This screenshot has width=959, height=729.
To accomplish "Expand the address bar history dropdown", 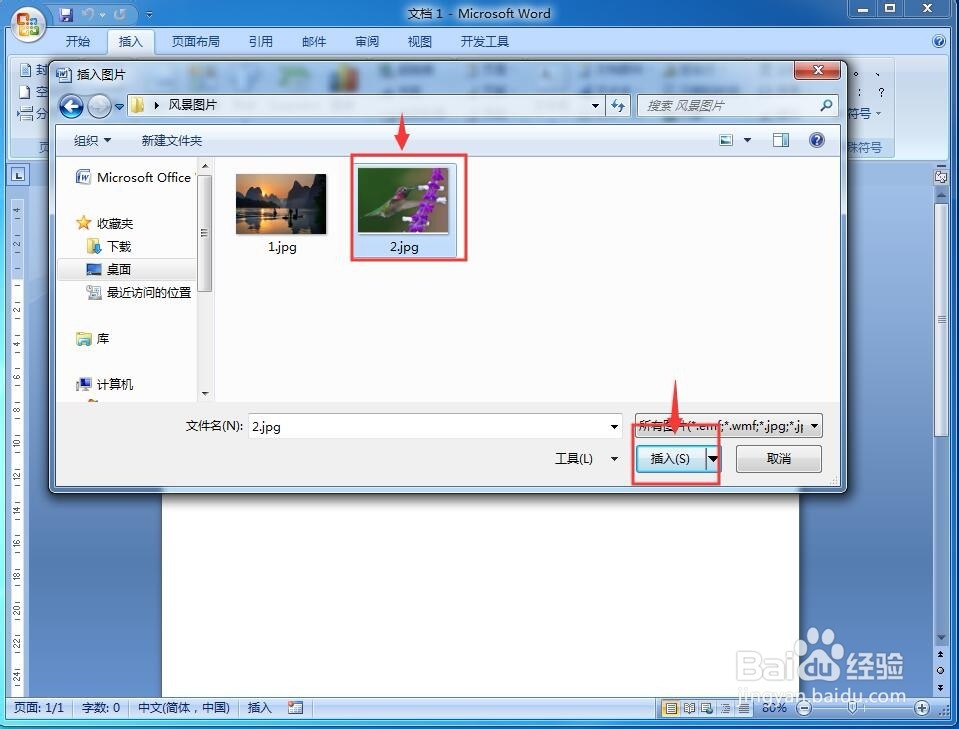I will pos(595,106).
